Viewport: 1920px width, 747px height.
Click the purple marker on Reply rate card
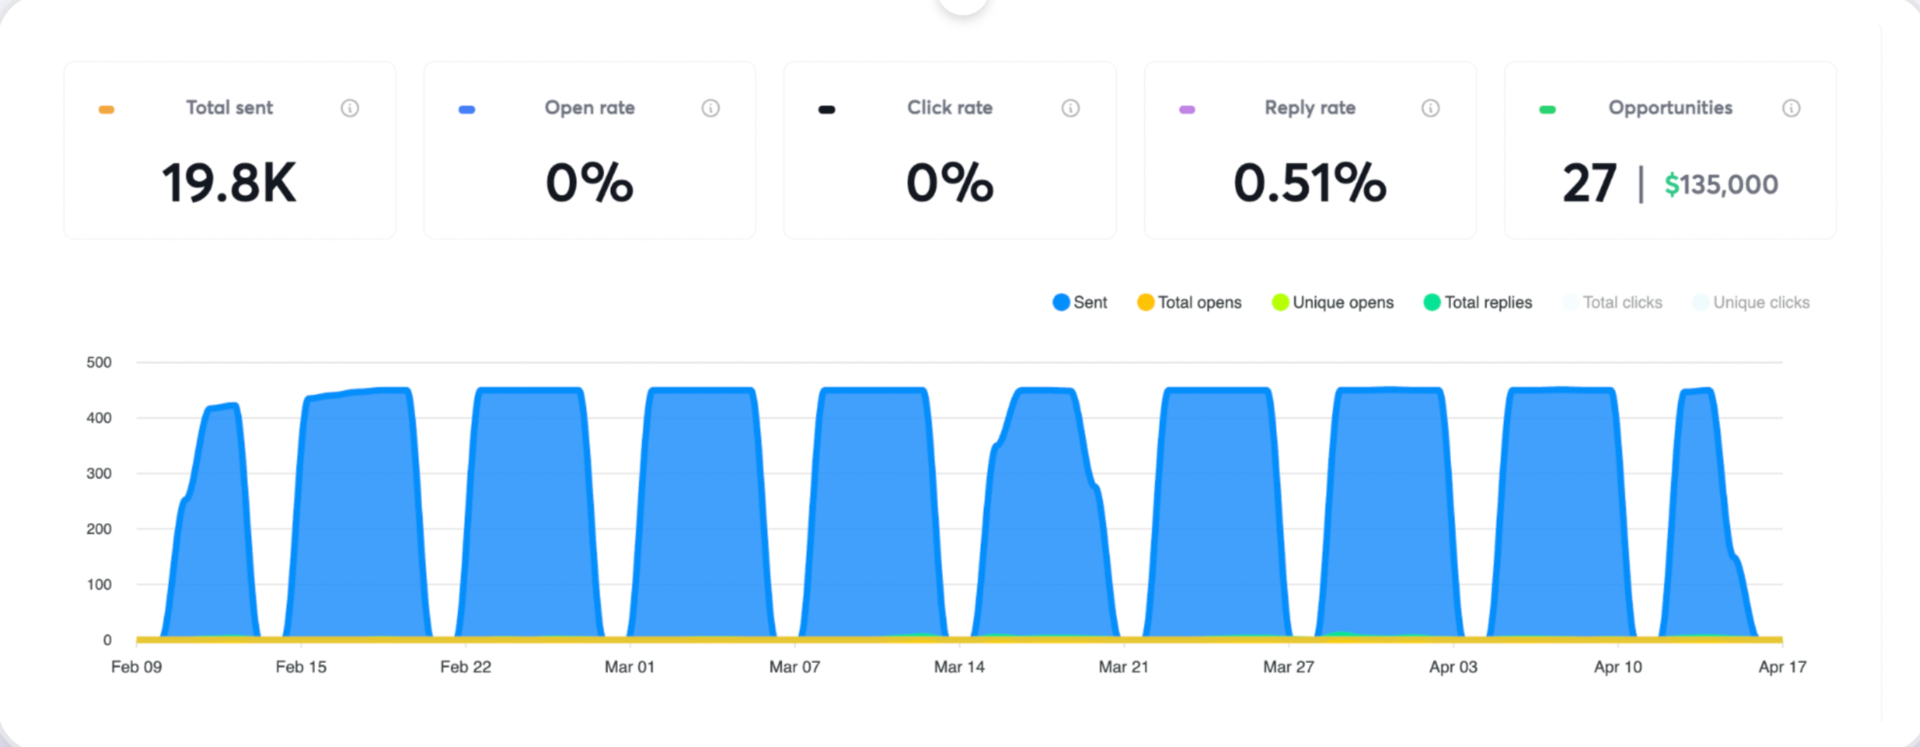point(1187,109)
